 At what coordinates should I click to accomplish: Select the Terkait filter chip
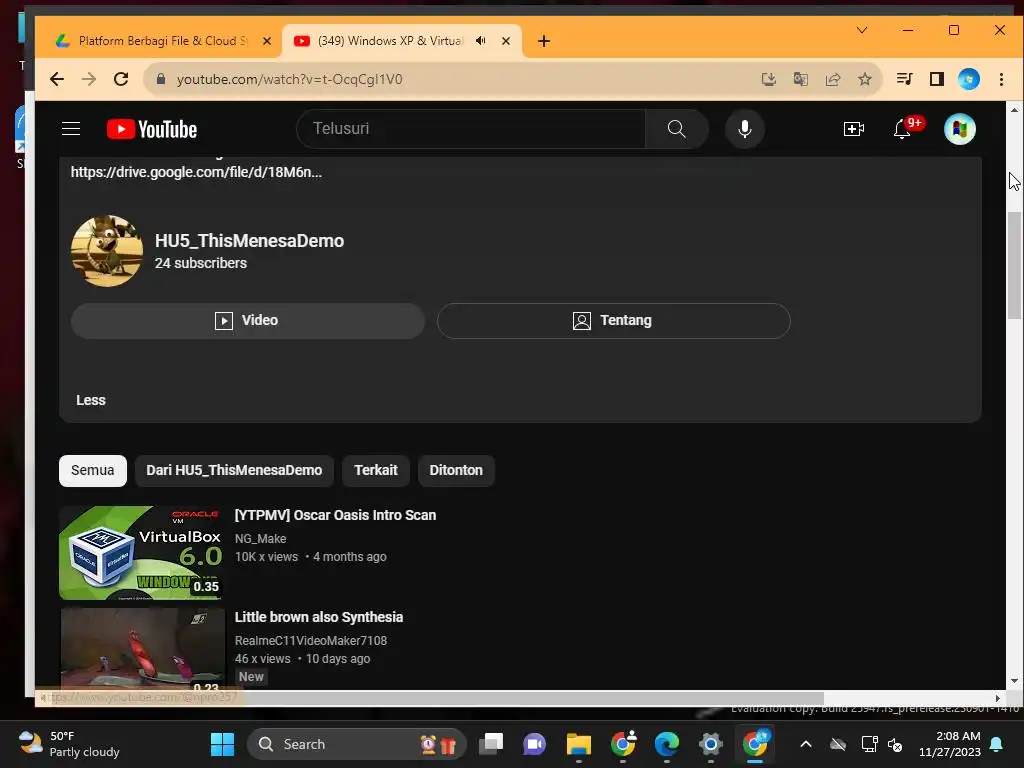coord(376,470)
